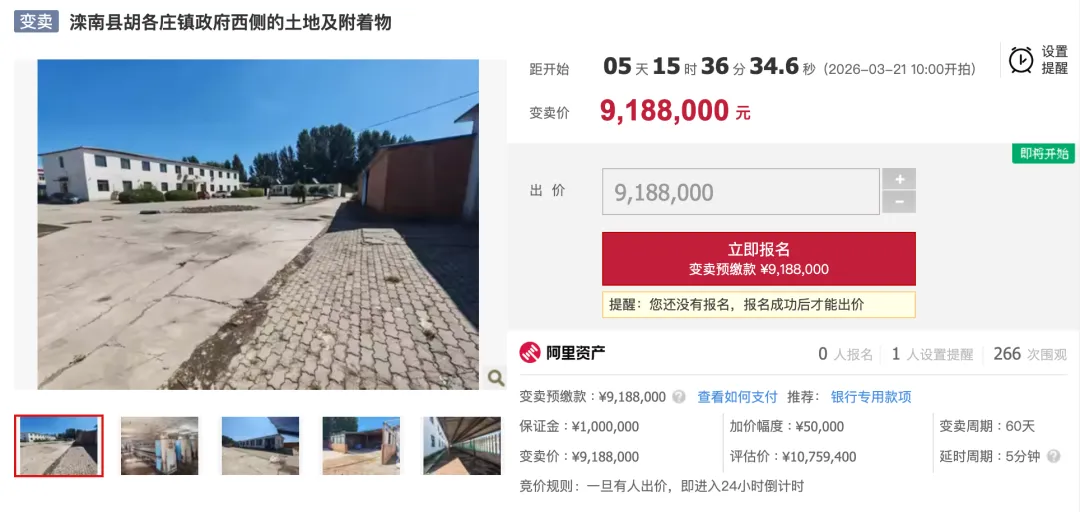
Task: Click the alarm clock reminder icon
Action: click(1021, 60)
